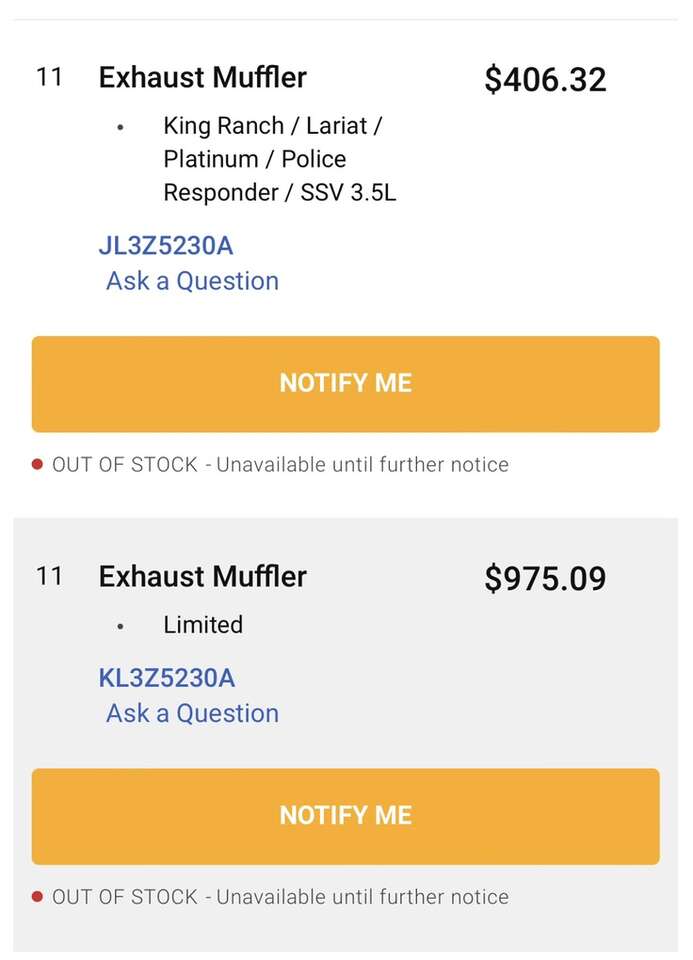Click bullet point before King Ranch text
Image resolution: width=693 pixels, height=960 pixels.
pos(120,128)
